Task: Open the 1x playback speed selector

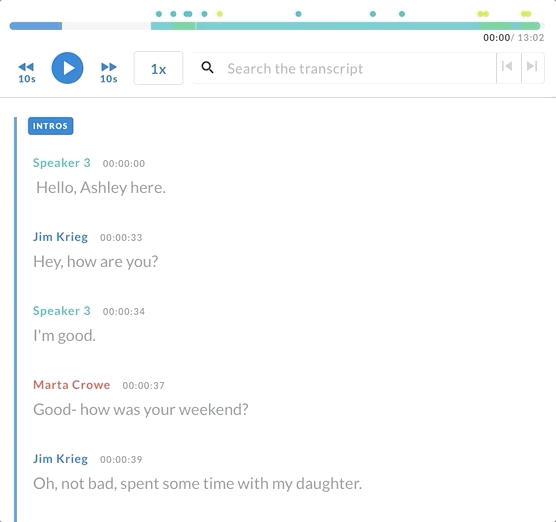Action: [159, 68]
